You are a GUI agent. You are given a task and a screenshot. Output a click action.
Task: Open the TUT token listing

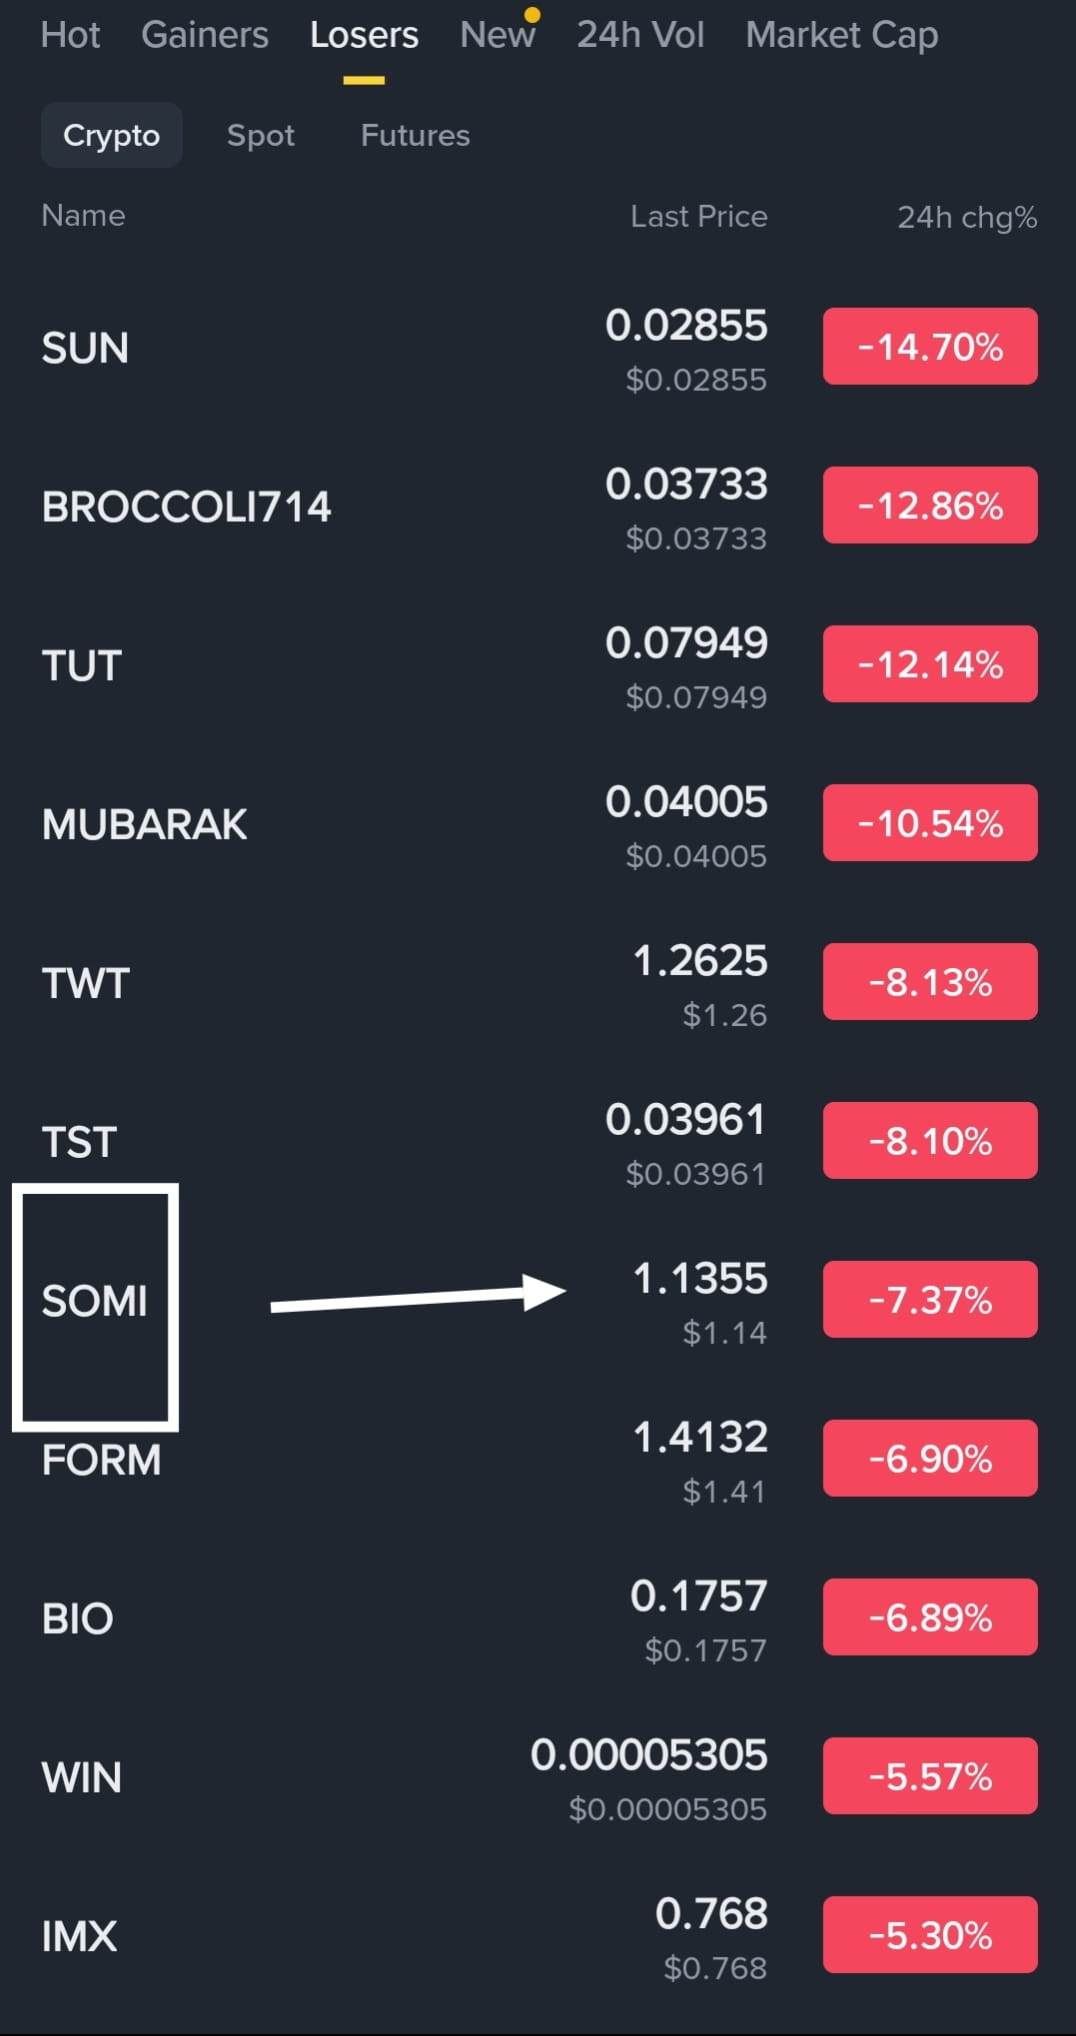(x=538, y=665)
